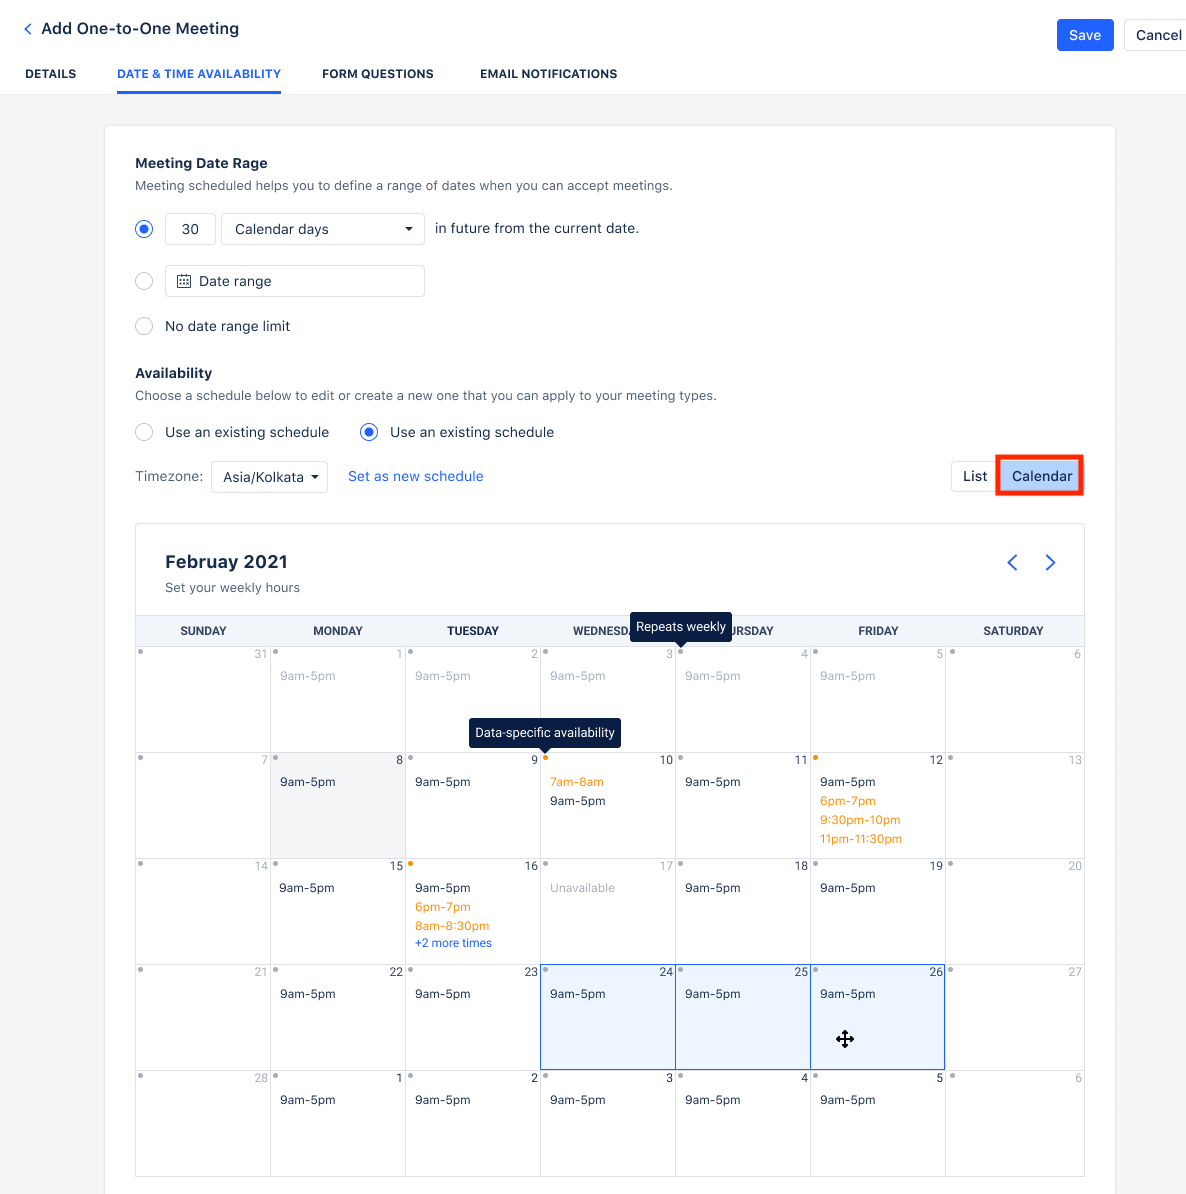Click the Monday column header
The width and height of the screenshot is (1186, 1194).
point(338,631)
